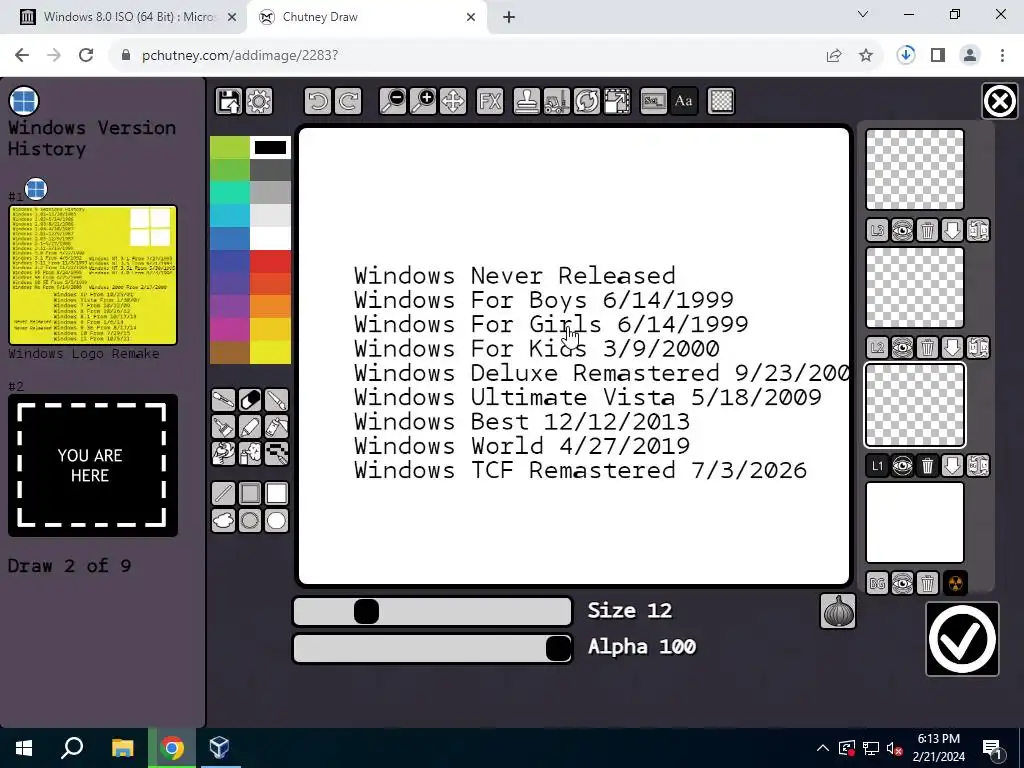This screenshot has width=1024, height=768.
Task: Open the FX effects menu
Action: pyautogui.click(x=490, y=101)
